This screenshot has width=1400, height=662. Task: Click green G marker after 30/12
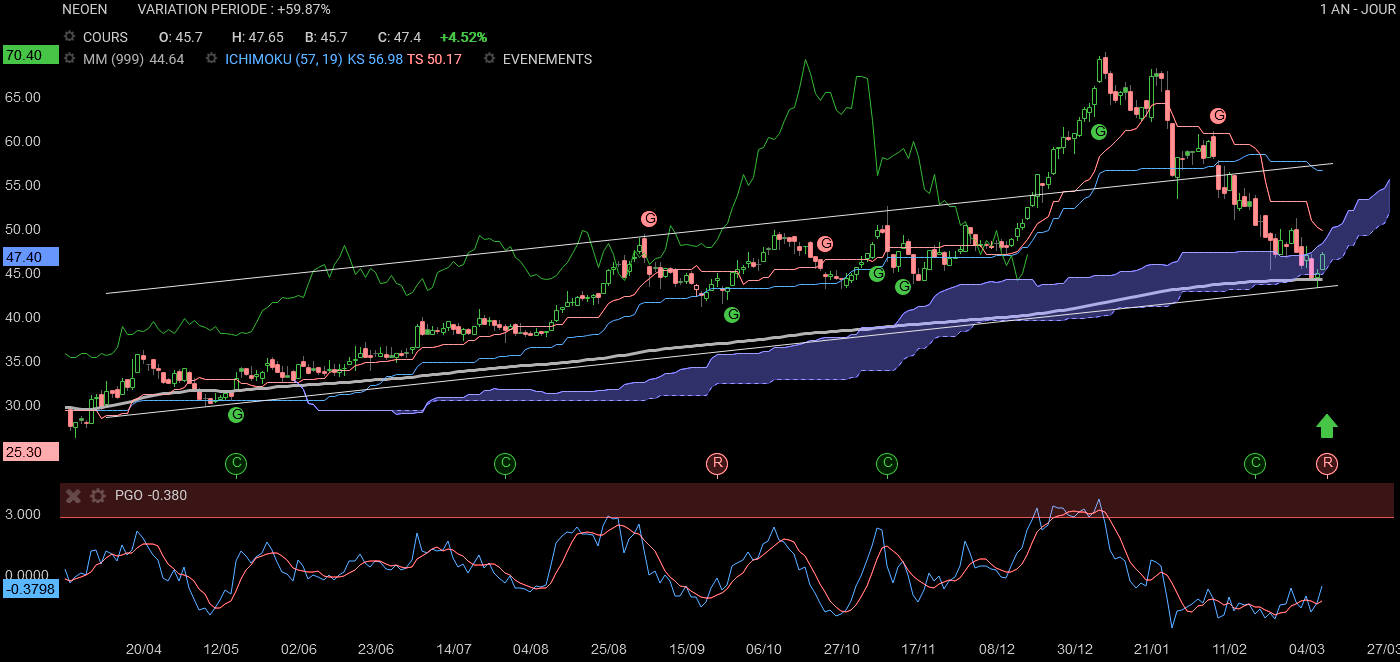pyautogui.click(x=1099, y=131)
